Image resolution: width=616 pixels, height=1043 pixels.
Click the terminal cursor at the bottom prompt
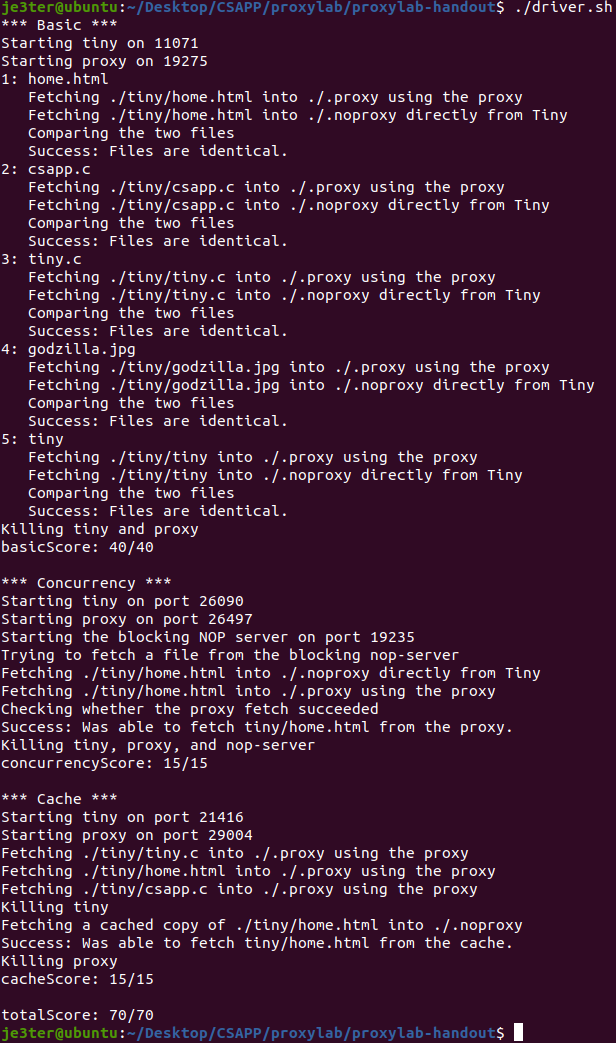click(x=518, y=1032)
